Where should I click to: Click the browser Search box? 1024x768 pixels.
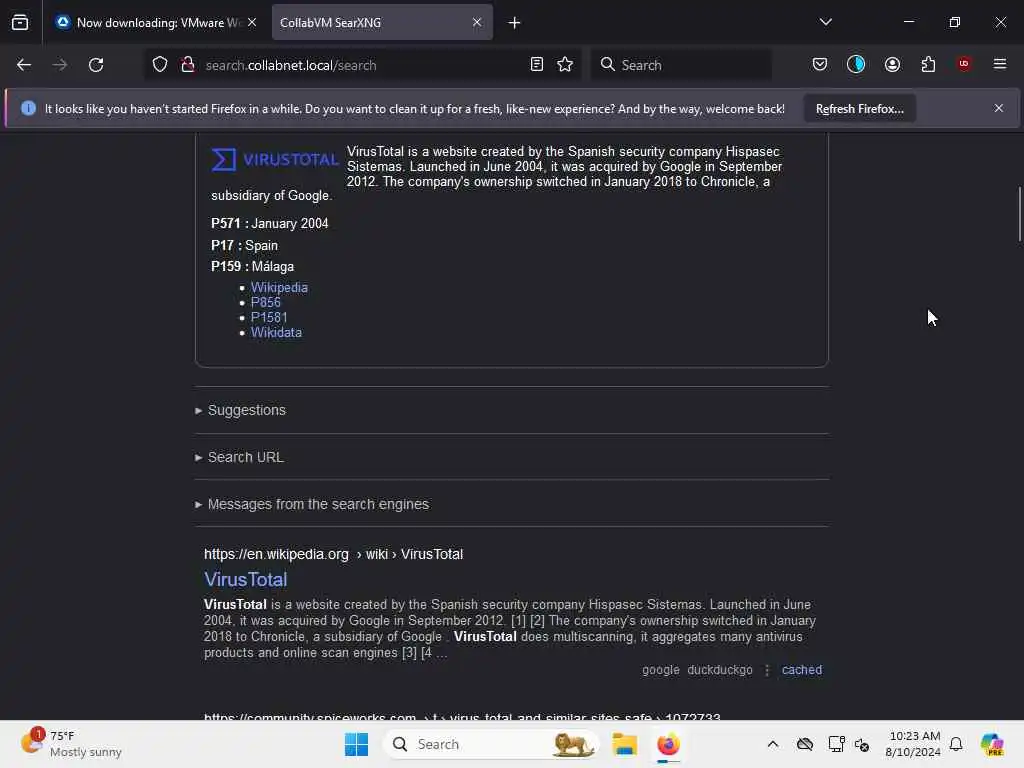(681, 65)
